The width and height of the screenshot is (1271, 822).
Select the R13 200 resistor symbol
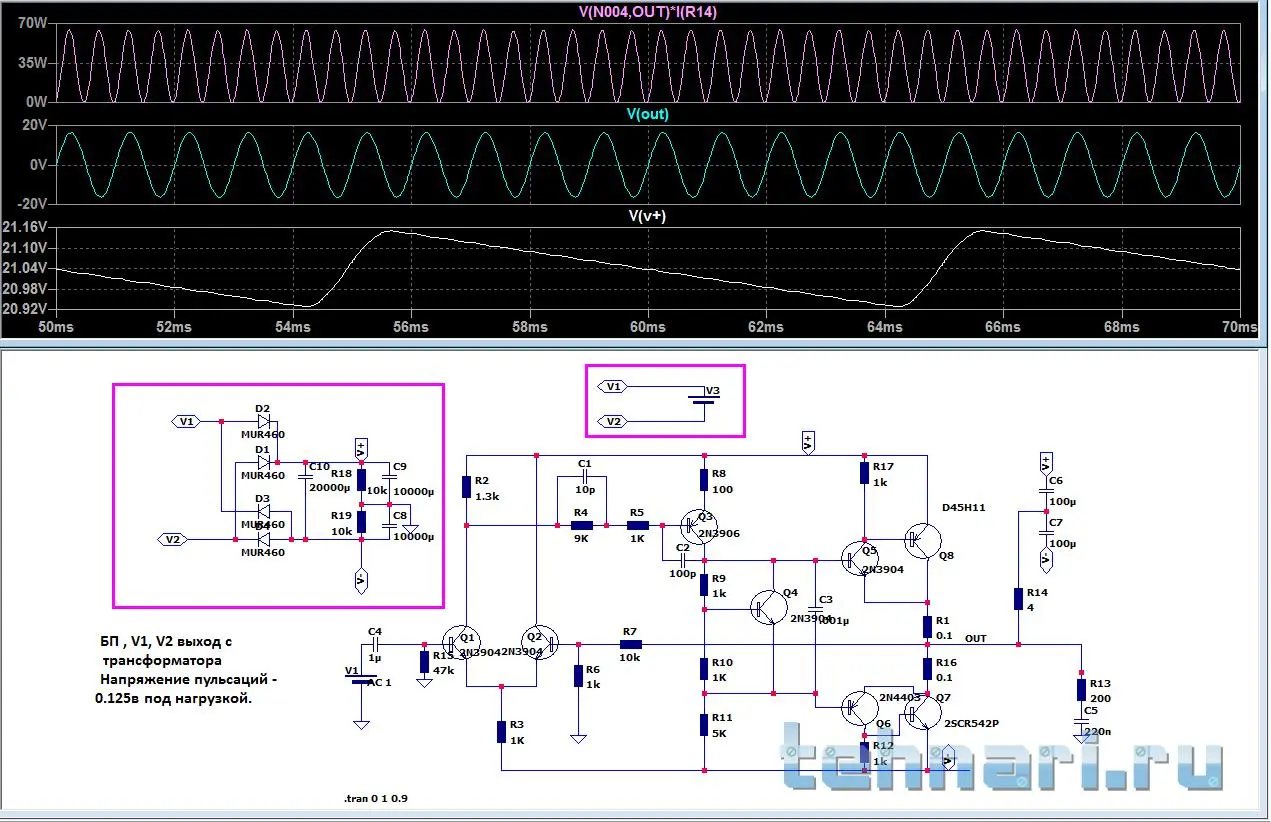click(1081, 689)
